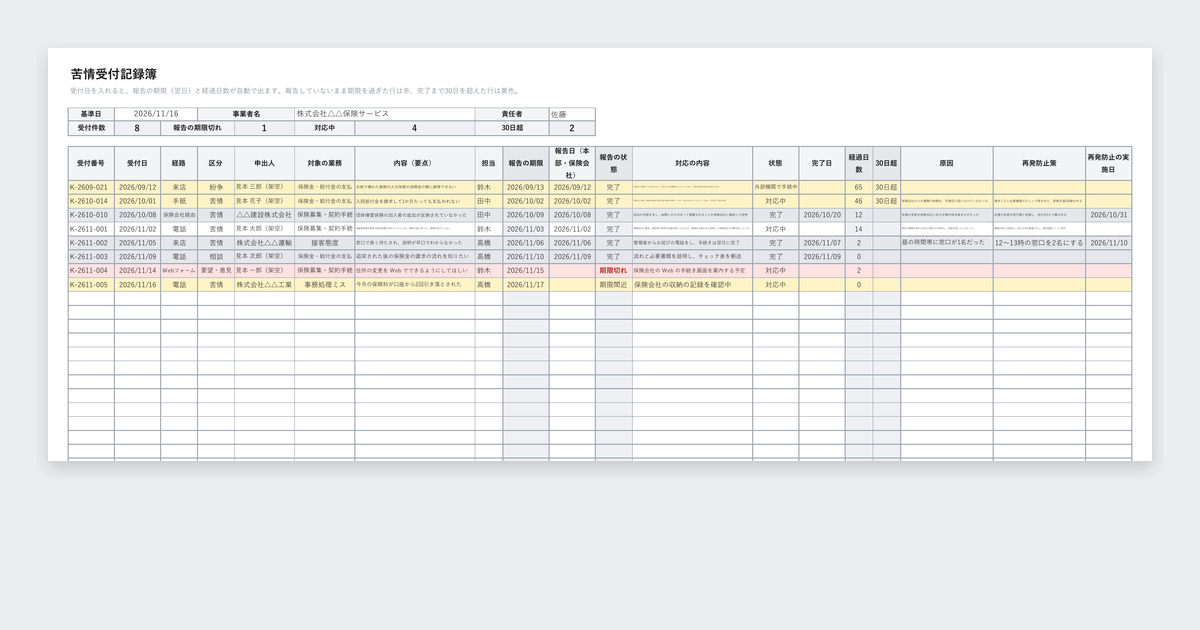The image size is (1200, 630).
Task: Select prevention date 2026/10/31
Action: [x=1109, y=215]
